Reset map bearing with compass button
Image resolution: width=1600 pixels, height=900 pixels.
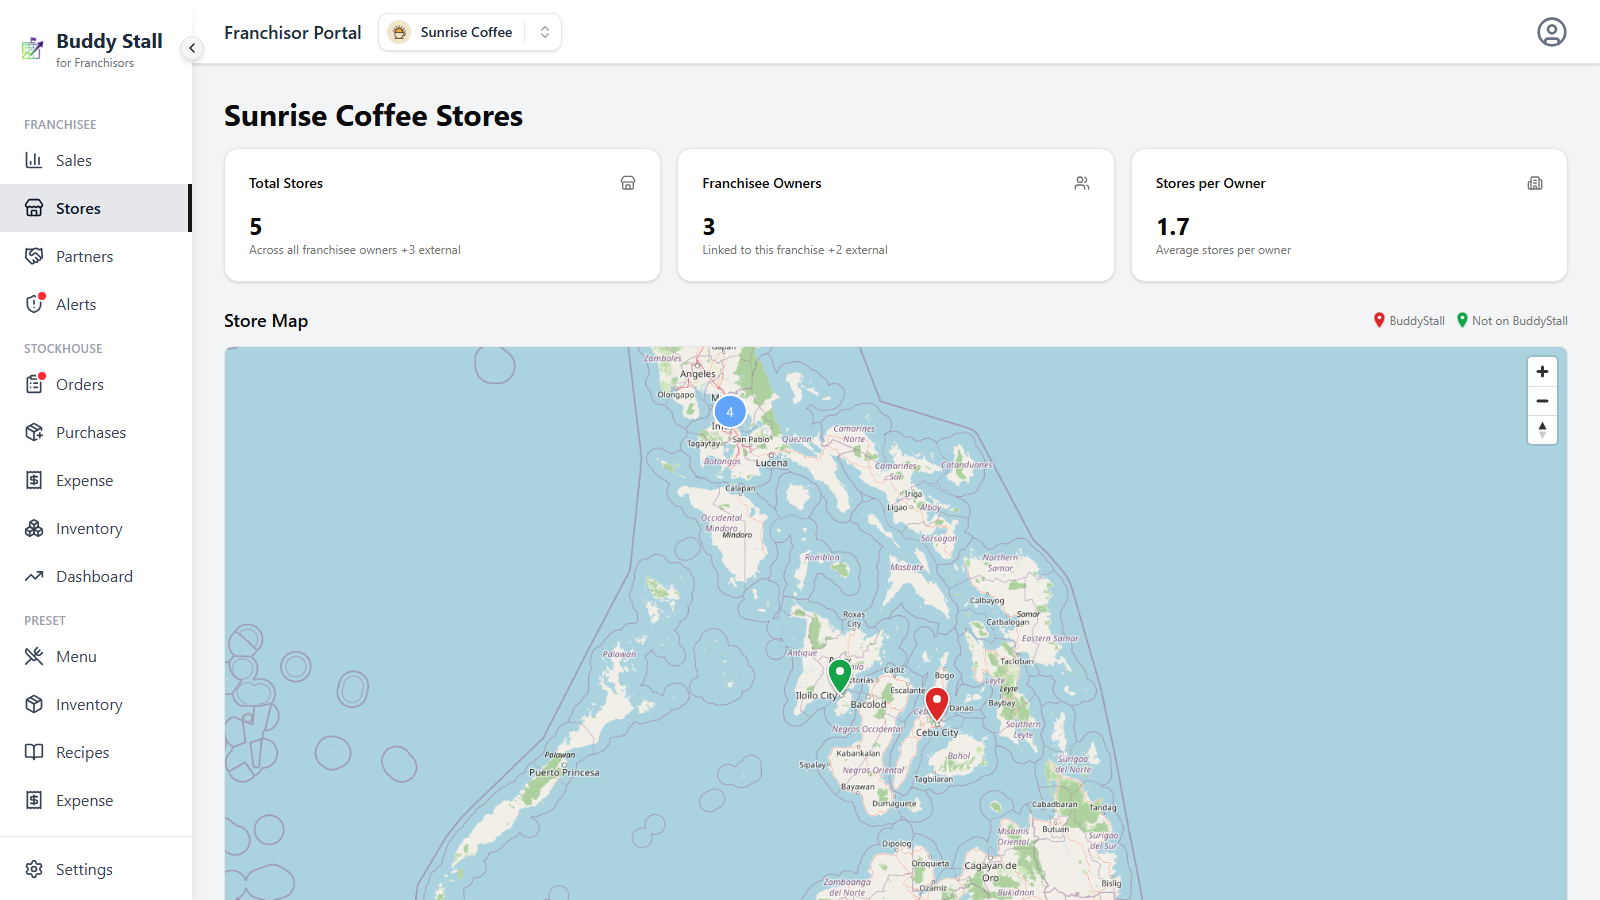tap(1542, 430)
